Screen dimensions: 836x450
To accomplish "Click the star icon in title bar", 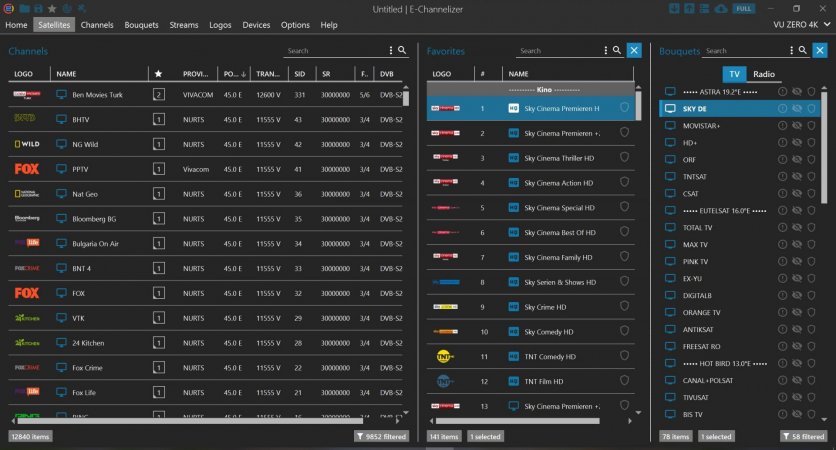I will 52,9.
